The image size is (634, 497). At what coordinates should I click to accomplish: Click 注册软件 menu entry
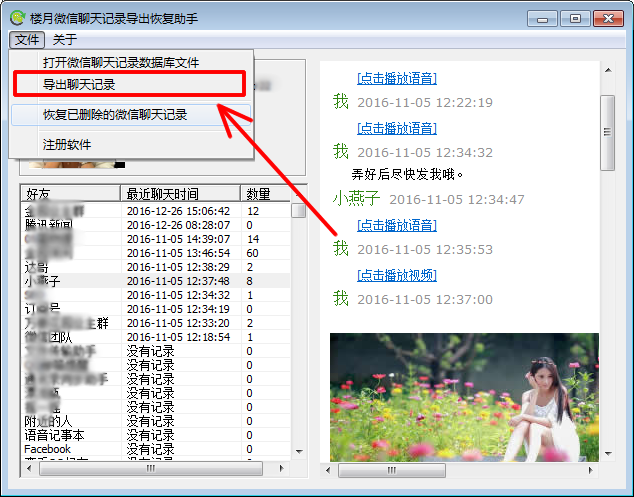67,145
